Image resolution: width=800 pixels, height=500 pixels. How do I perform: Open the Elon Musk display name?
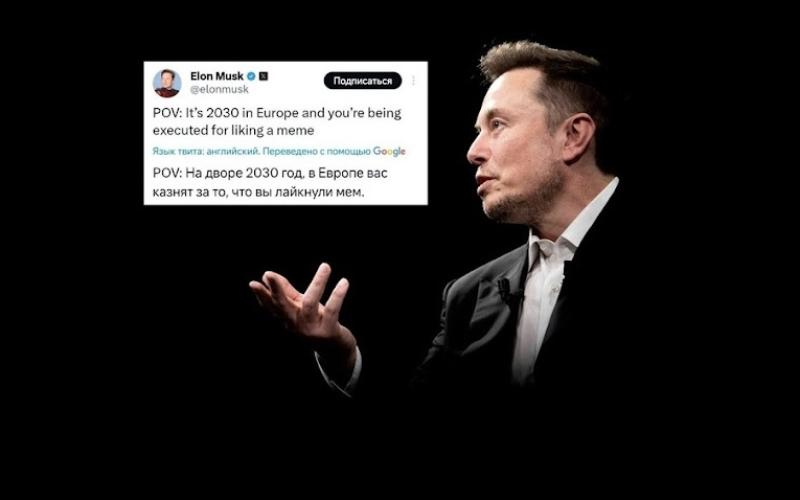[217, 76]
